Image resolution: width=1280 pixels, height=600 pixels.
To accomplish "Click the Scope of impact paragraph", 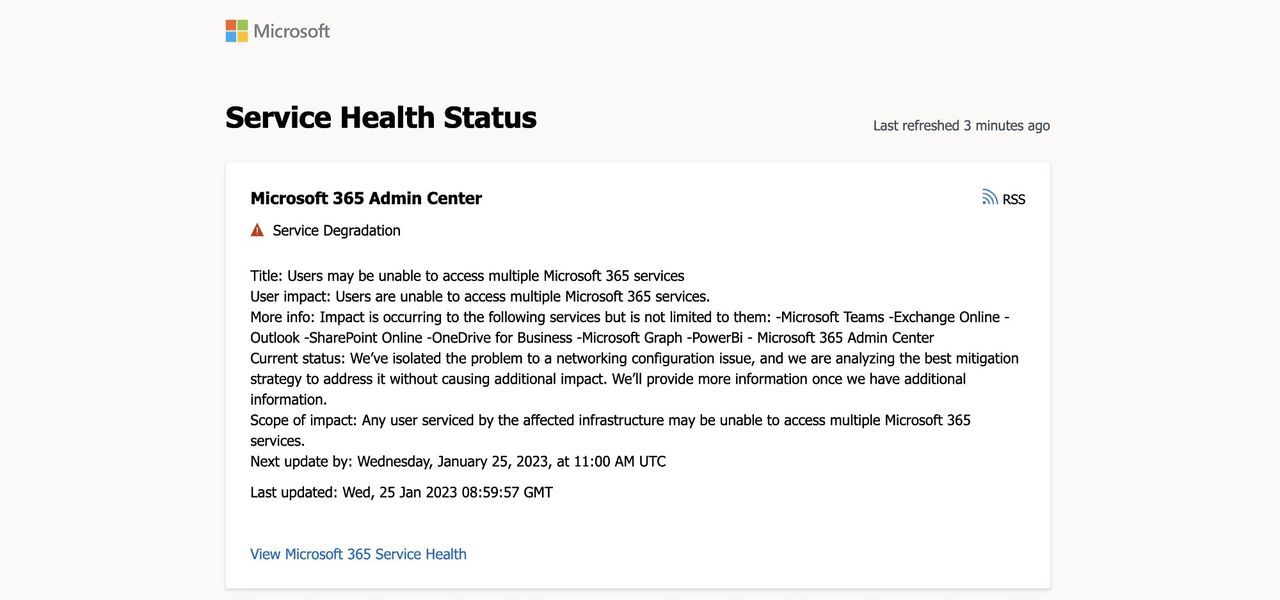I will (x=610, y=420).
